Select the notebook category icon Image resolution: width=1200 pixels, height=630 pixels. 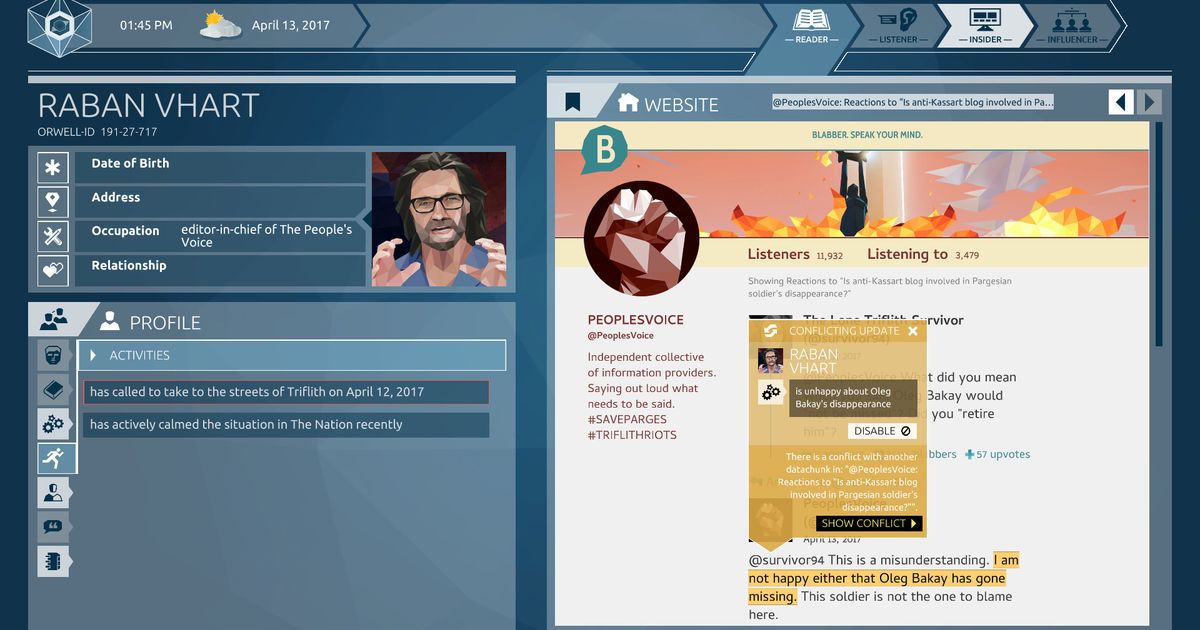[x=53, y=561]
